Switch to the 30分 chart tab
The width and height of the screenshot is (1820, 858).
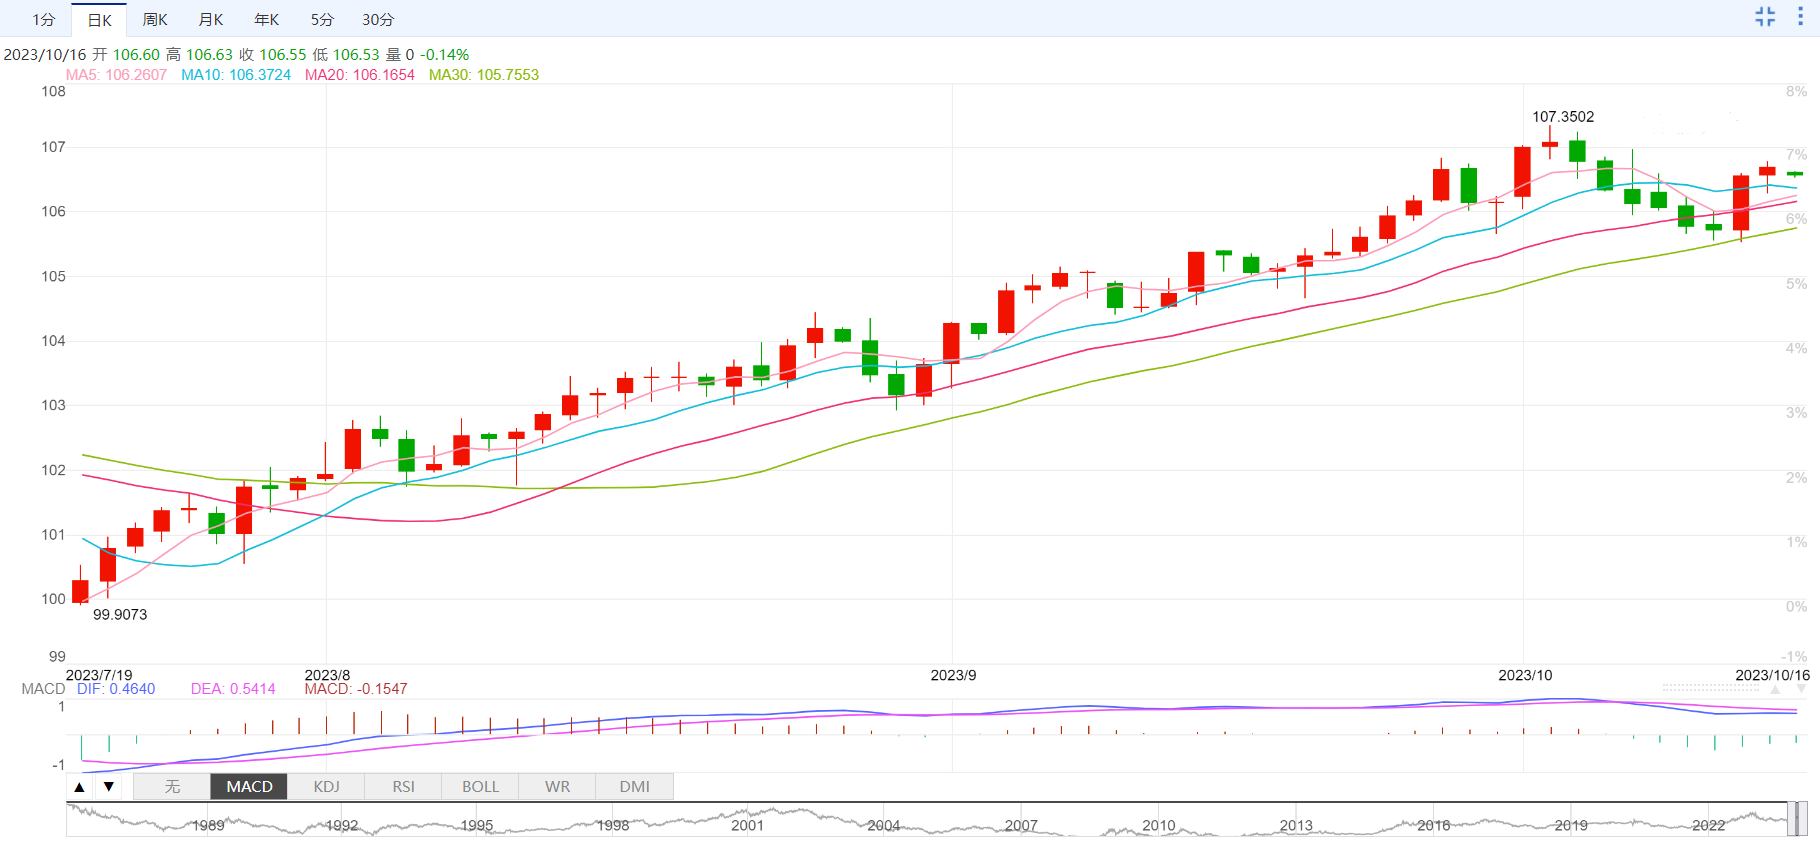coord(378,19)
